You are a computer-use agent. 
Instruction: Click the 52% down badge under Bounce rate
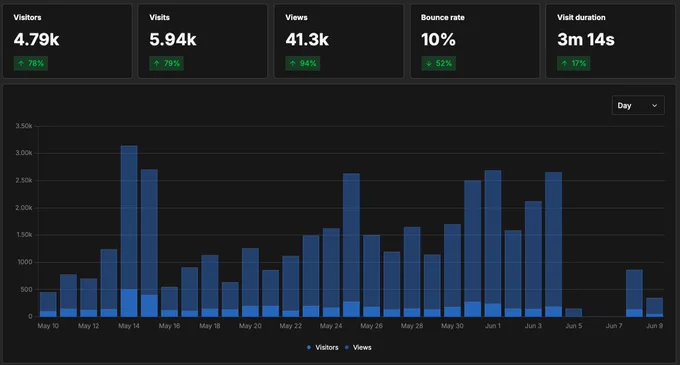[438, 63]
